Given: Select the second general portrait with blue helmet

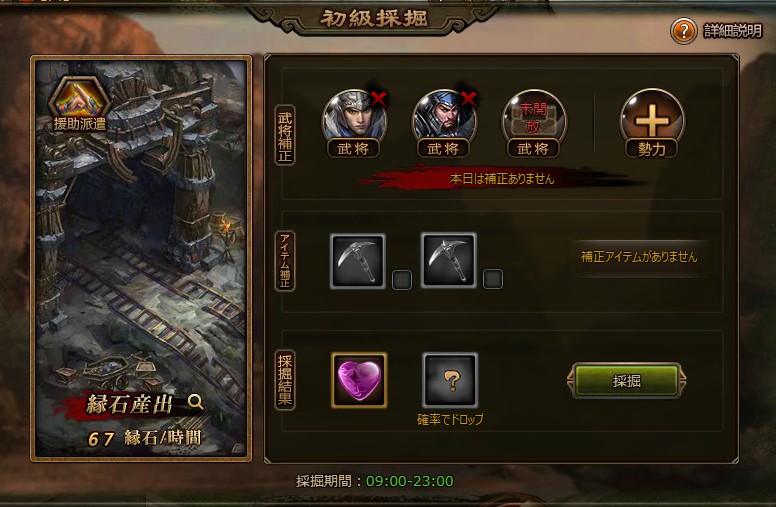Looking at the screenshot, I should [443, 117].
